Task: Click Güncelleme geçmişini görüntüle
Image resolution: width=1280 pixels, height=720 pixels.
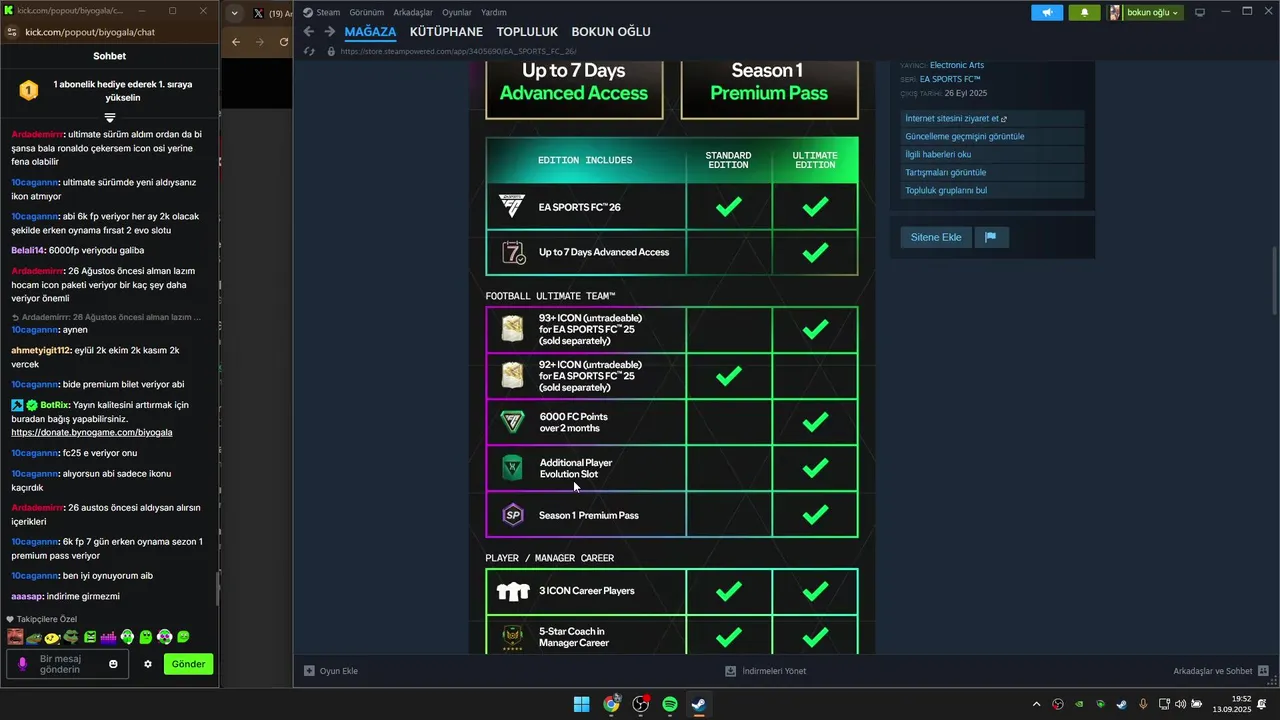Action: (992, 137)
